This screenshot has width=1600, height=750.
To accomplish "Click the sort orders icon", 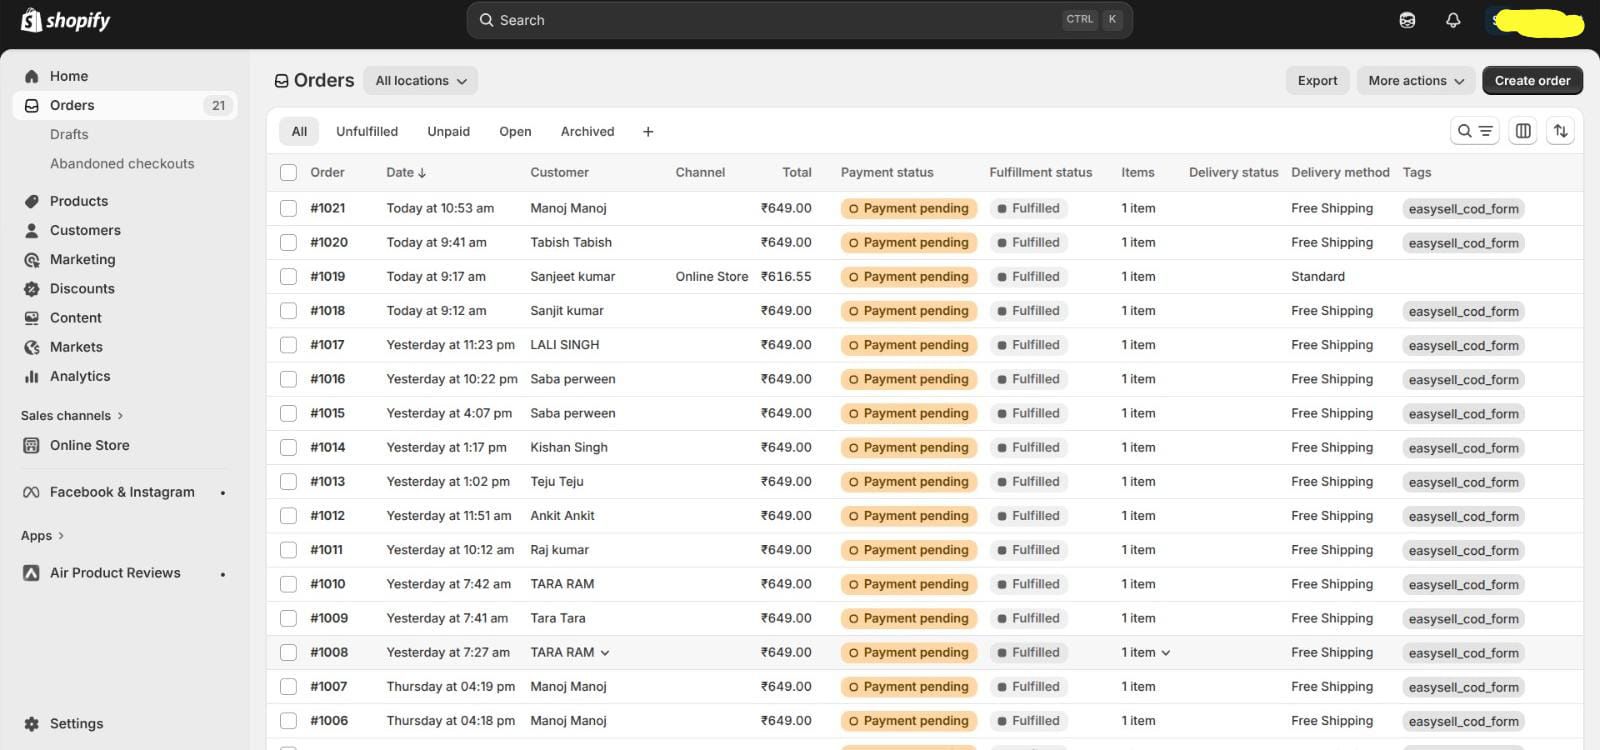I will (1560, 131).
